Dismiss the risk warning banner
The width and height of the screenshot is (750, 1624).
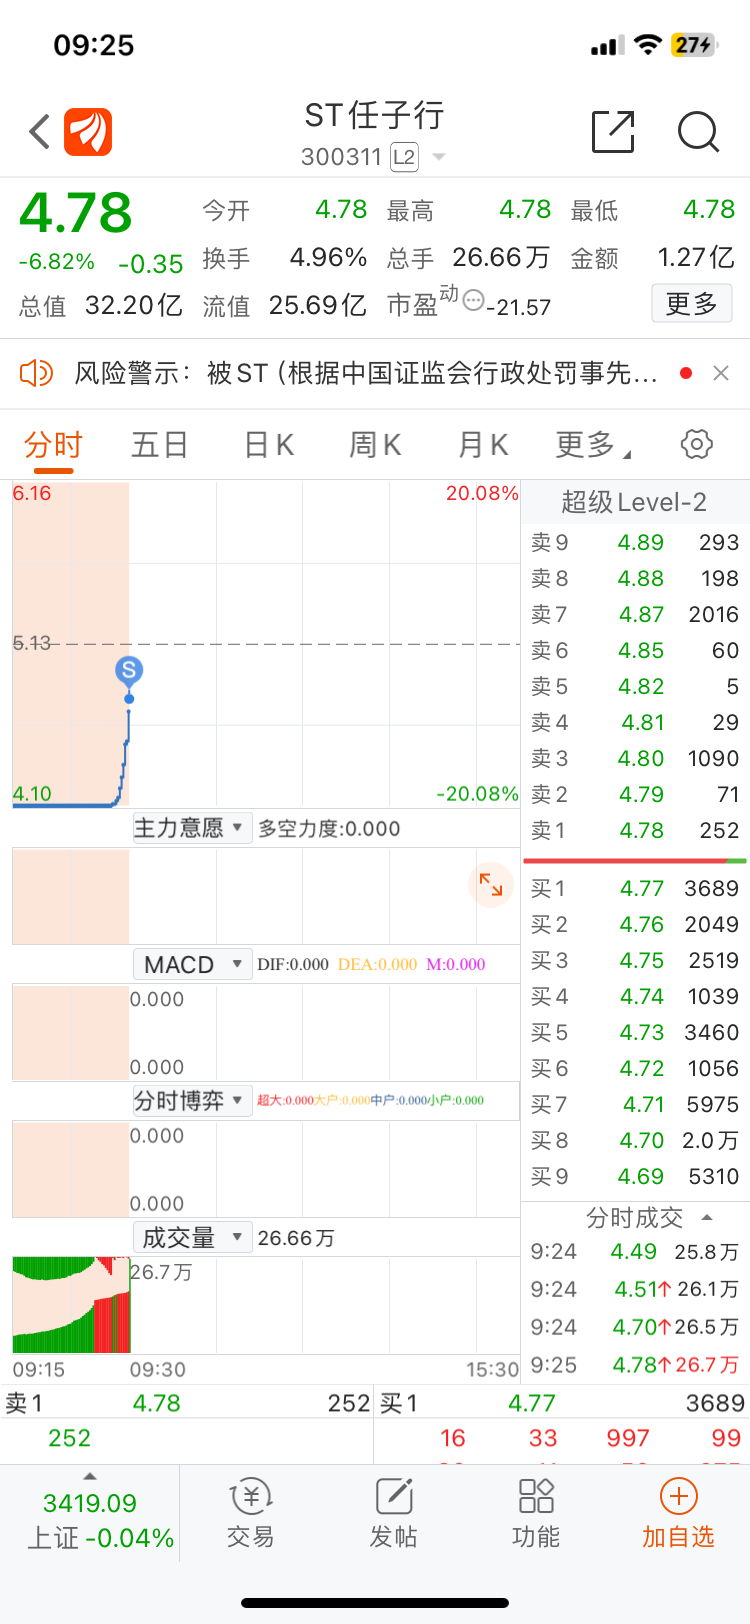coord(720,373)
